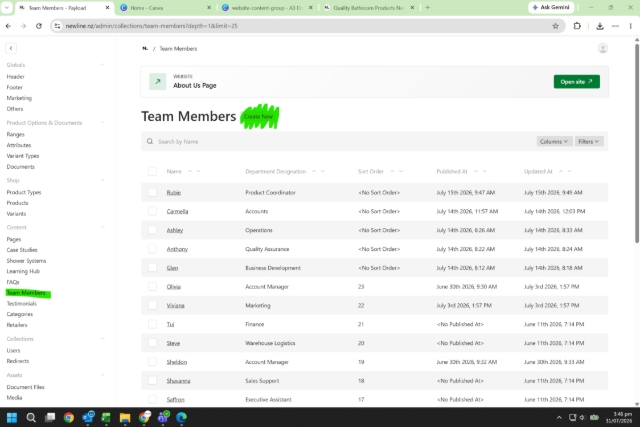Screen dimensions: 640x427
Task: Open Steve team member link
Action: tap(173, 343)
